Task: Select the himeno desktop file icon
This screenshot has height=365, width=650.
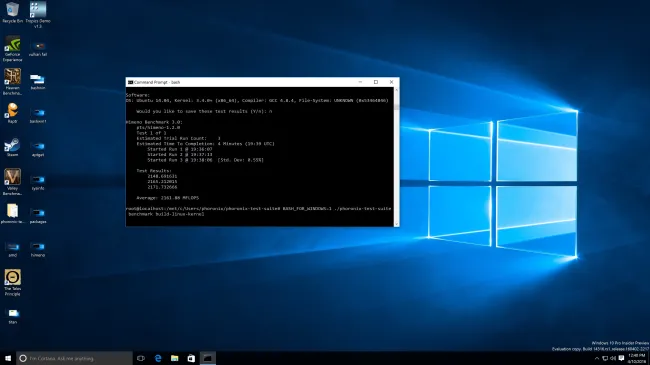Action: (x=38, y=250)
